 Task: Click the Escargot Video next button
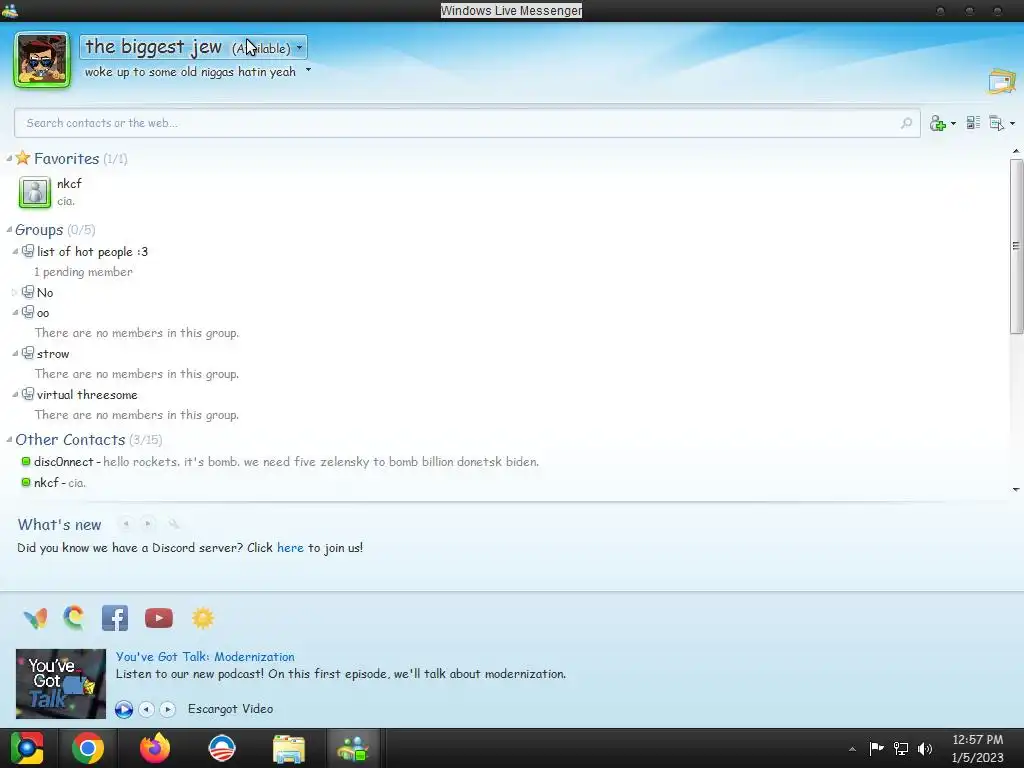[168, 709]
